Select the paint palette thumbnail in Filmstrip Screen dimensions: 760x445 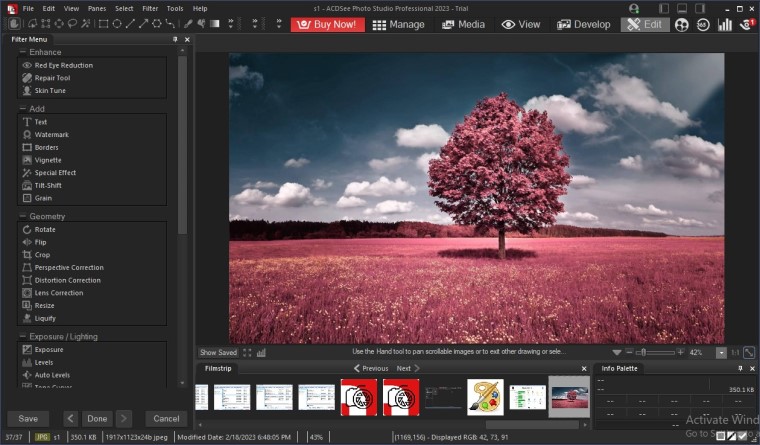click(485, 397)
